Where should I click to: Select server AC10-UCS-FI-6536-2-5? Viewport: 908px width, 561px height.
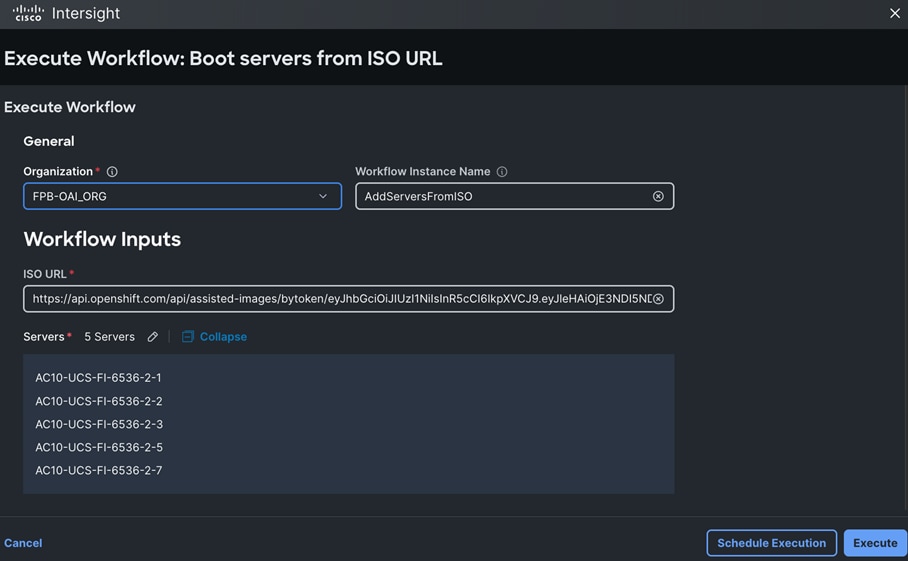pyautogui.click(x=99, y=448)
